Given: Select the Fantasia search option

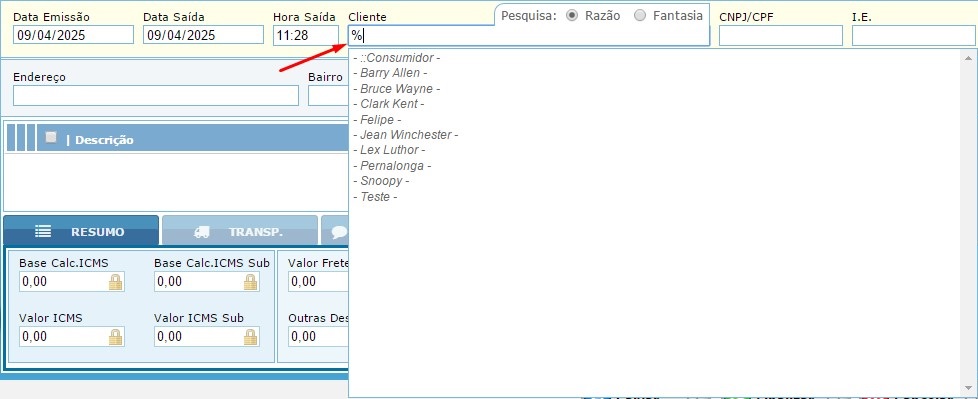Looking at the screenshot, I should coord(640,16).
